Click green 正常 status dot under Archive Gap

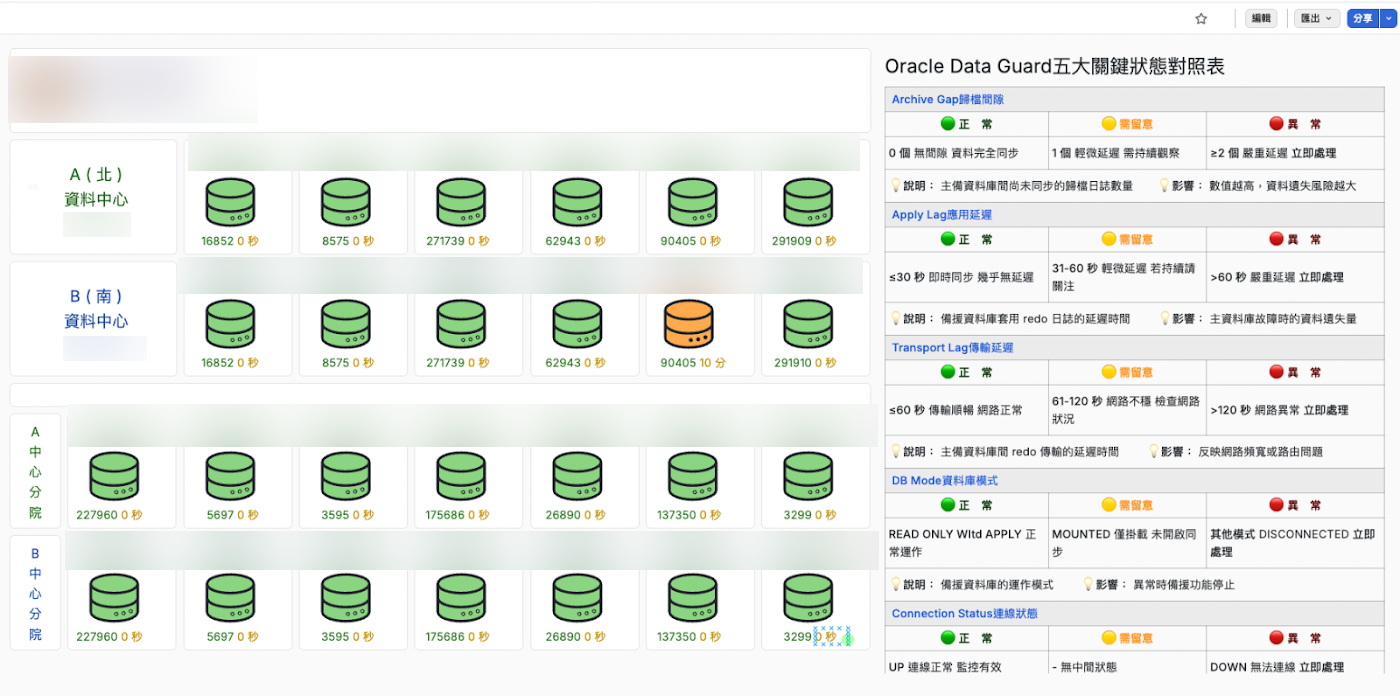[948, 124]
